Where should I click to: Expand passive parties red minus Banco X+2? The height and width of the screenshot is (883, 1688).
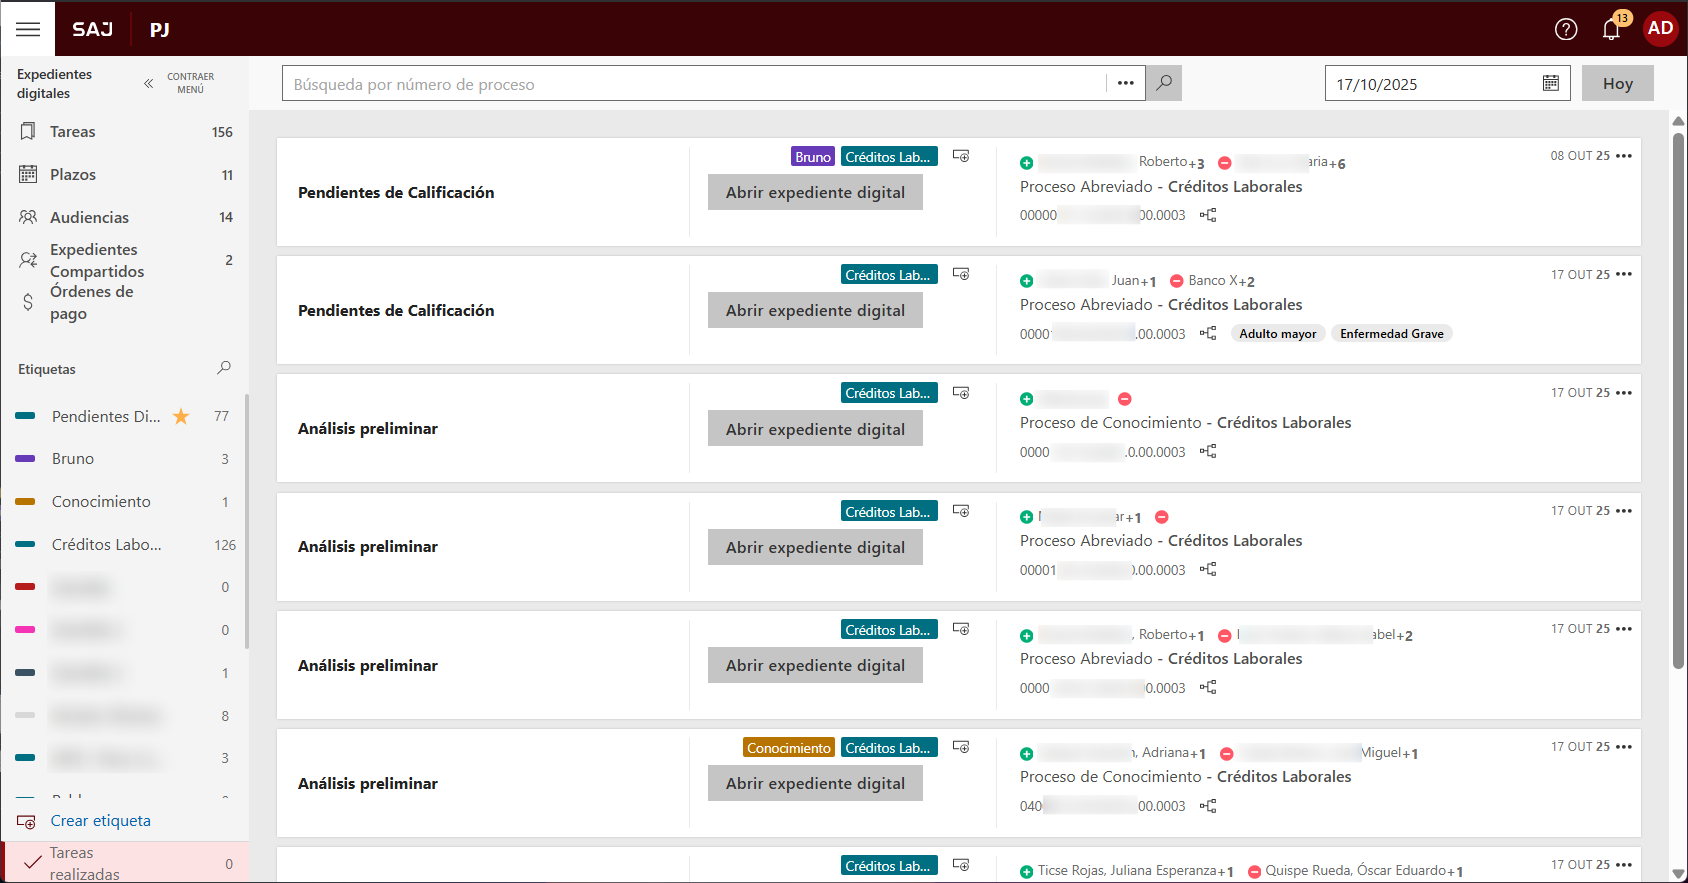click(x=1176, y=281)
